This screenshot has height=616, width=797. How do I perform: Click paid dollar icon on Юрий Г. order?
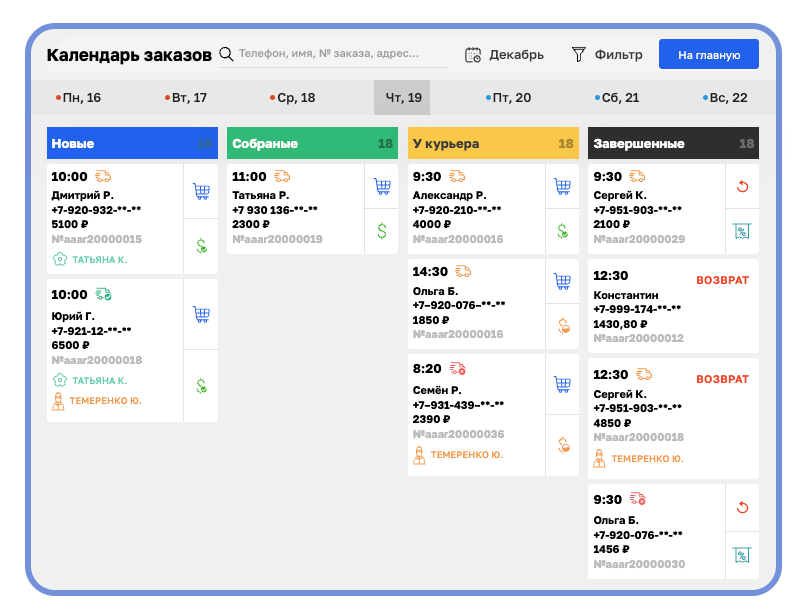coord(201,386)
